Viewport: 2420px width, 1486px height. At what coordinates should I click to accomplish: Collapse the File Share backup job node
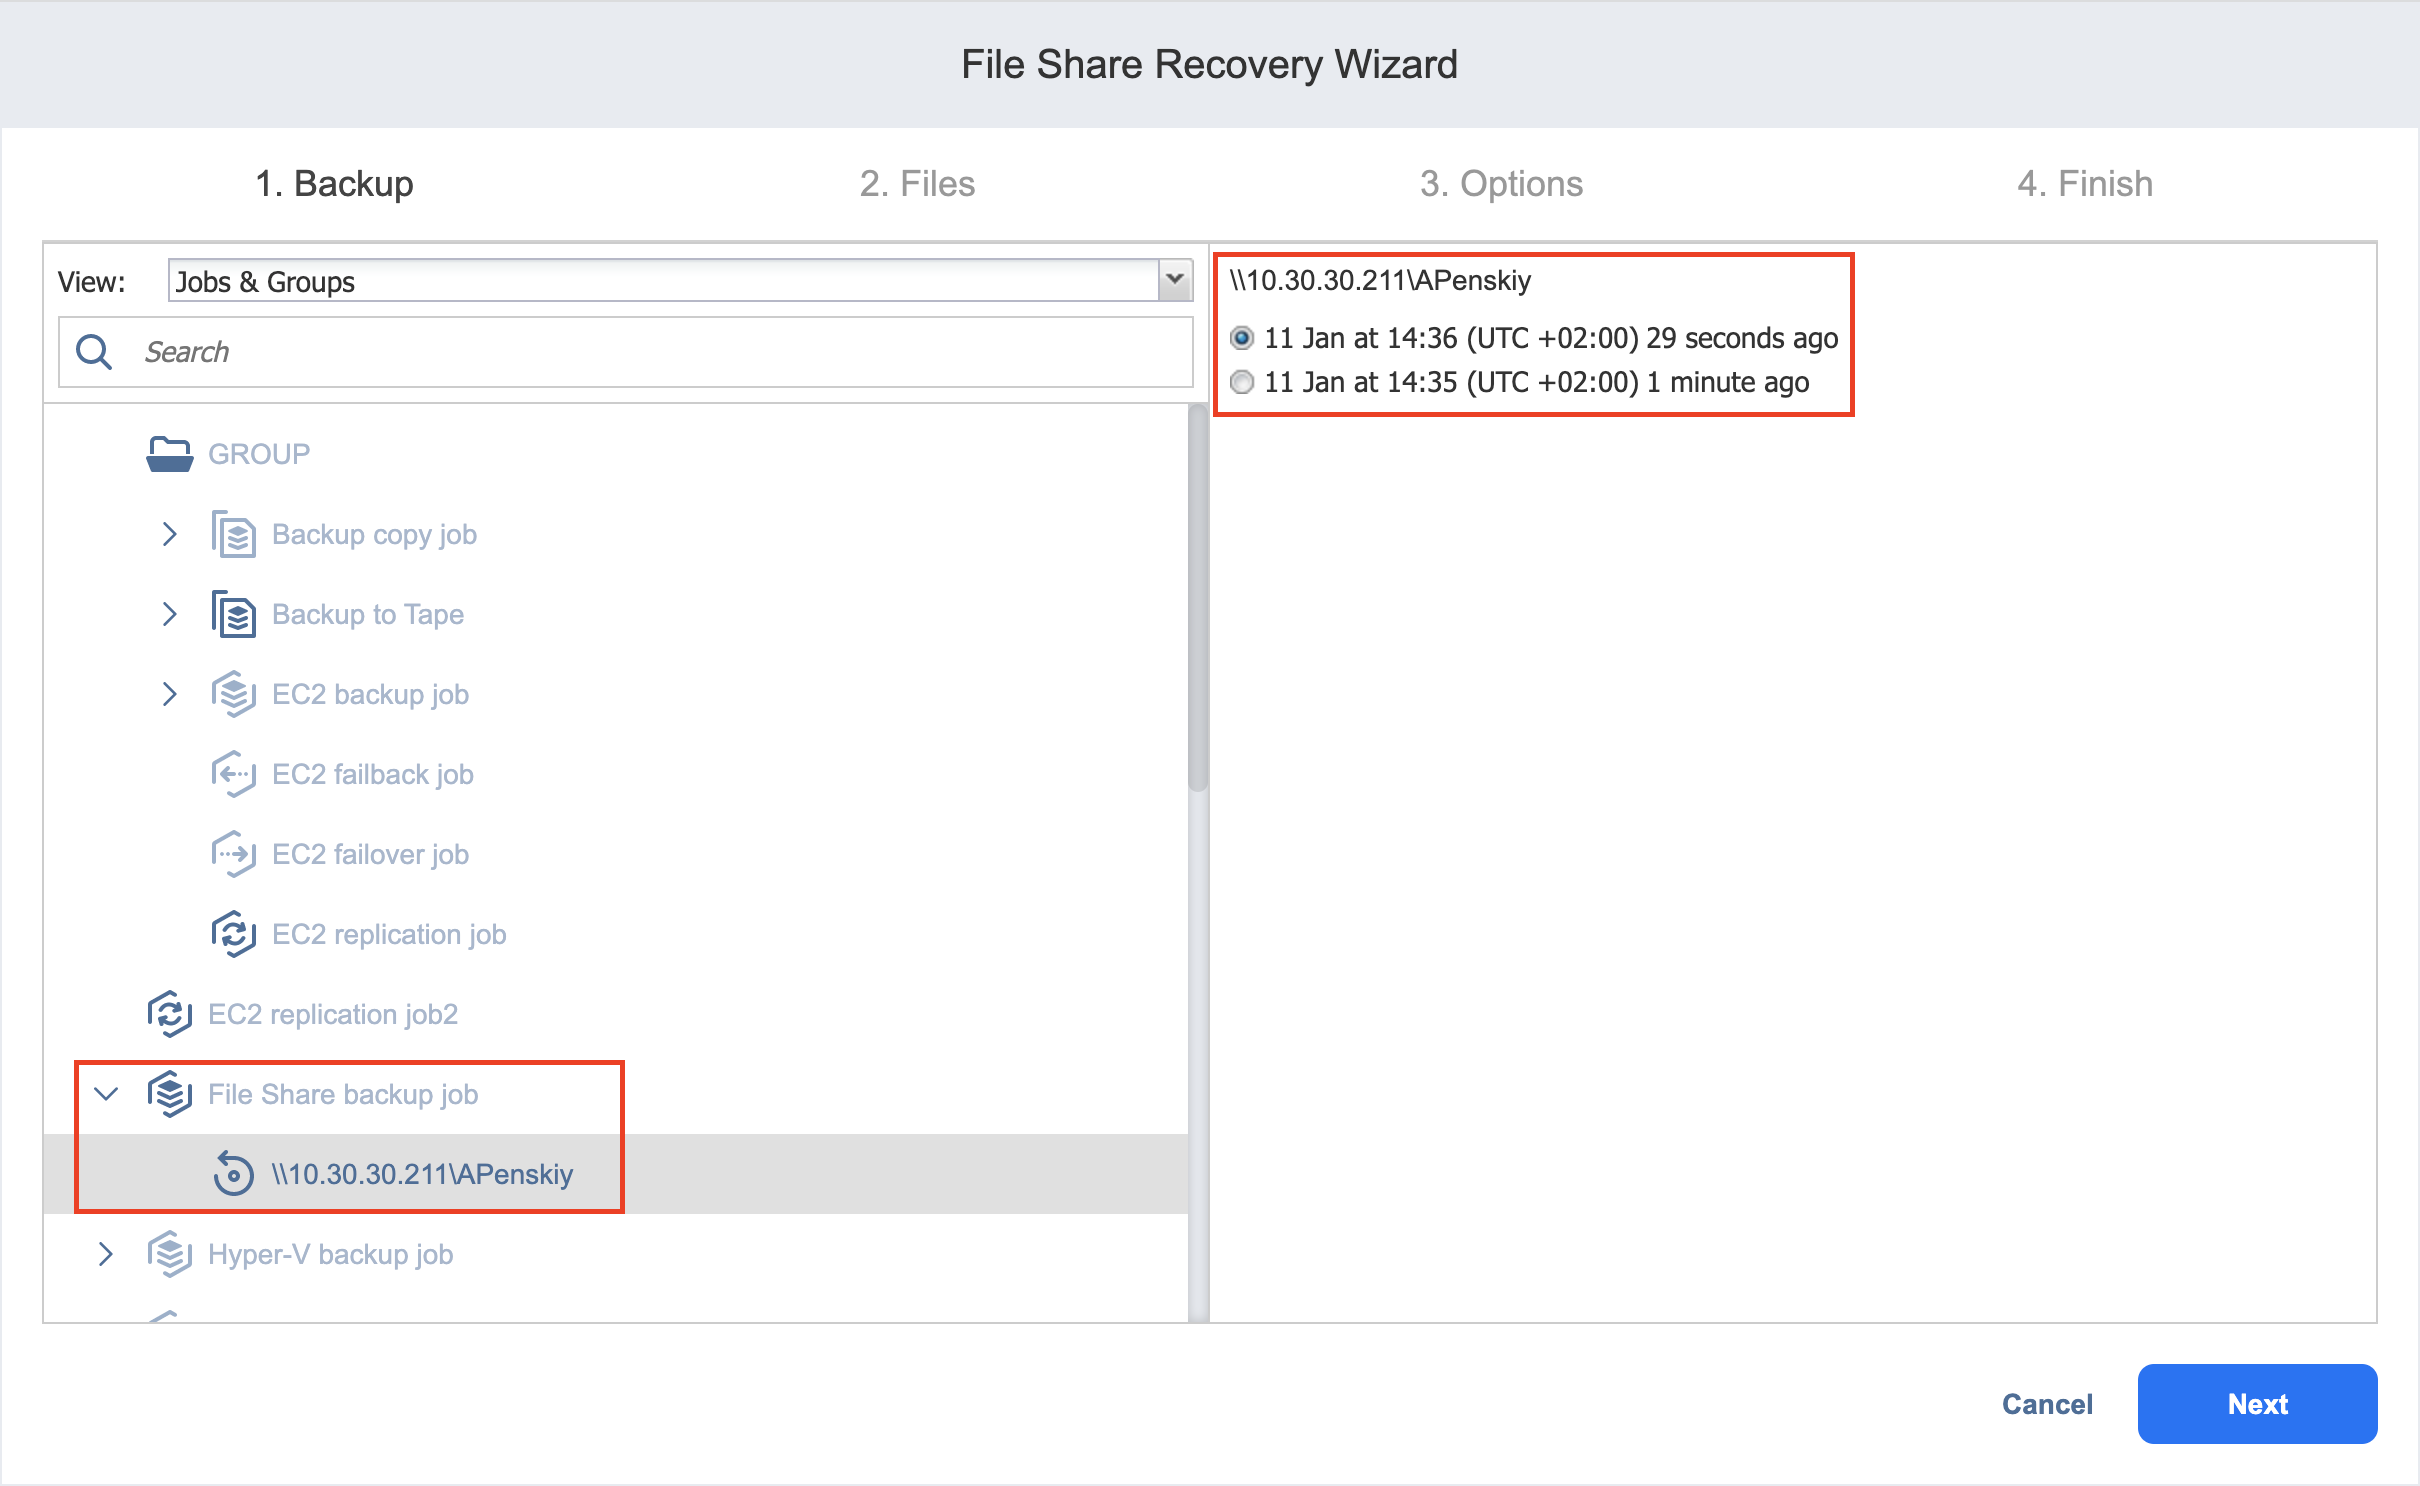pyautogui.click(x=106, y=1094)
